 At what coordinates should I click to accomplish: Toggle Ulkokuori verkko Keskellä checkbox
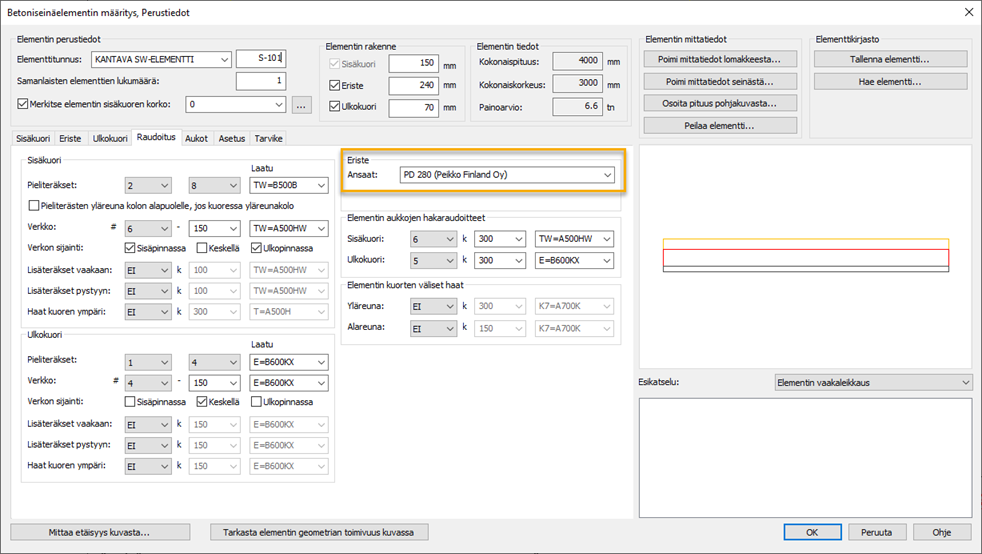click(x=202, y=402)
